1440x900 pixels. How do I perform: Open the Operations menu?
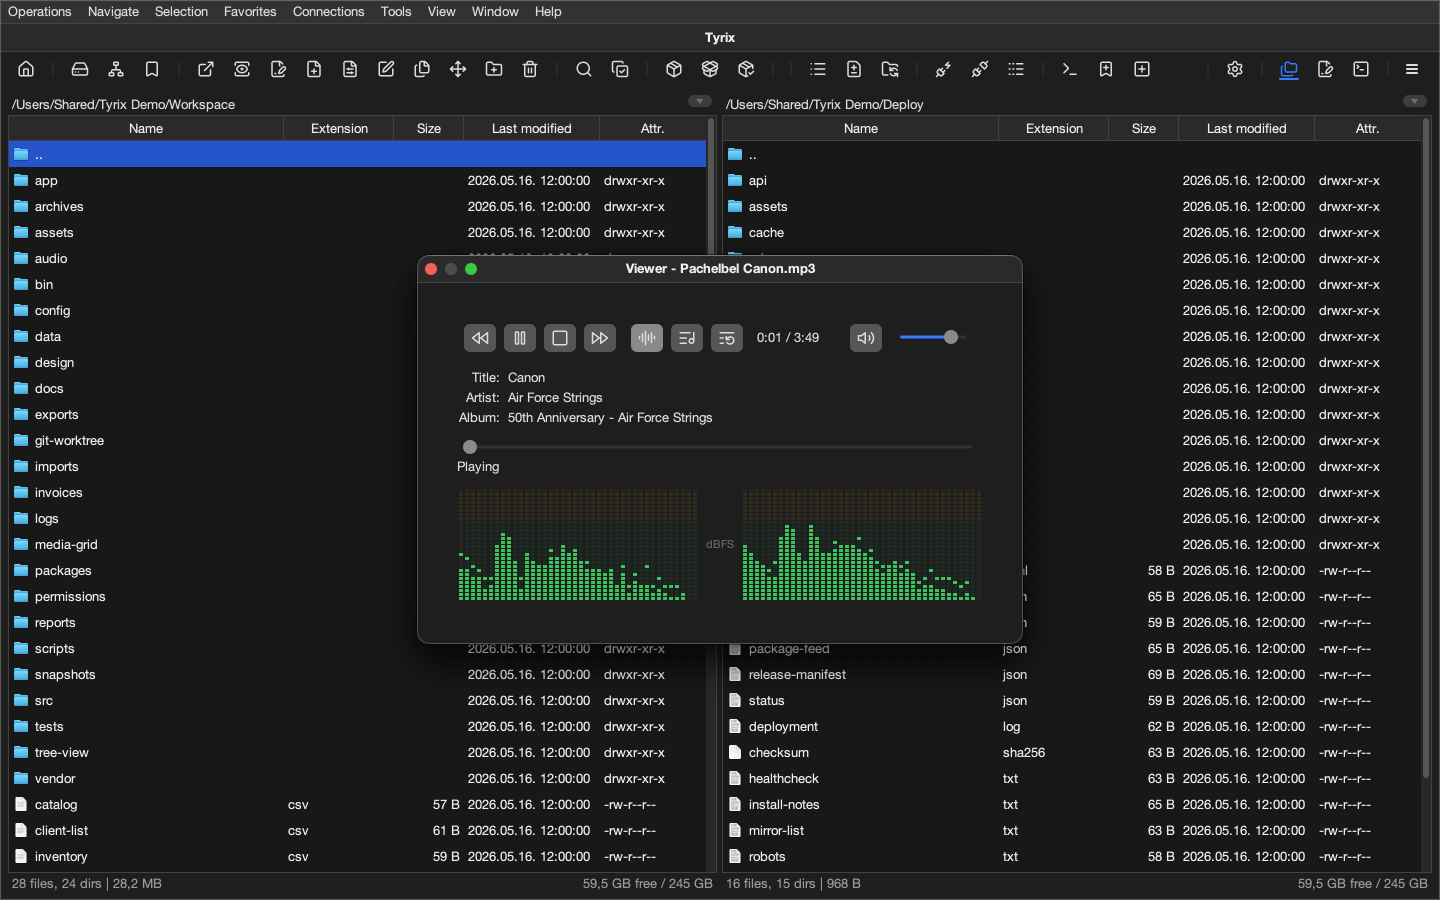(40, 12)
